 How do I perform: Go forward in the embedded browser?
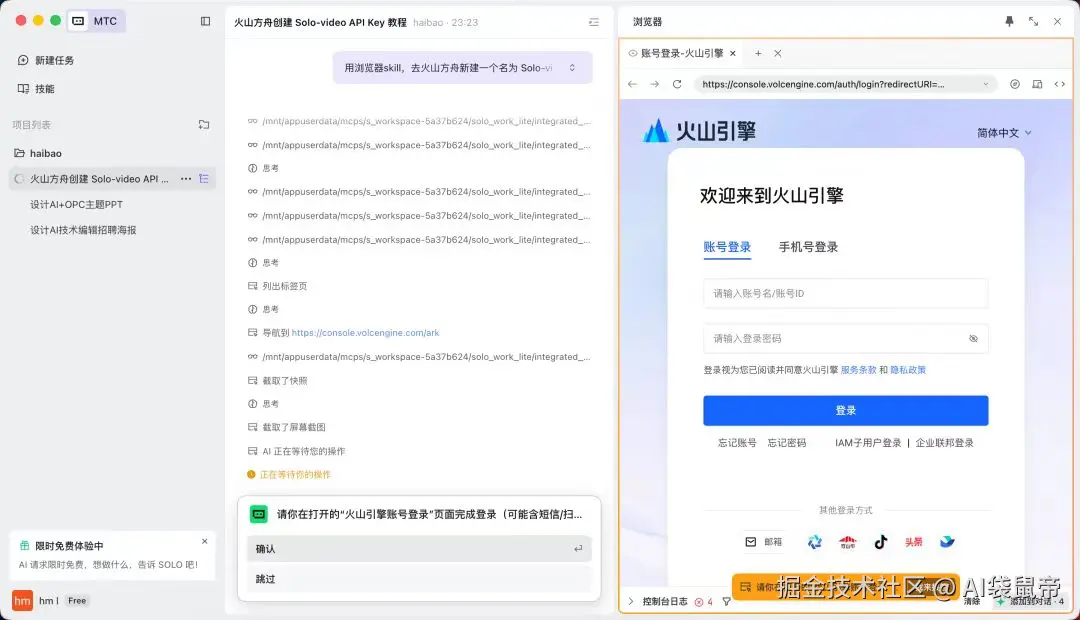tap(654, 84)
